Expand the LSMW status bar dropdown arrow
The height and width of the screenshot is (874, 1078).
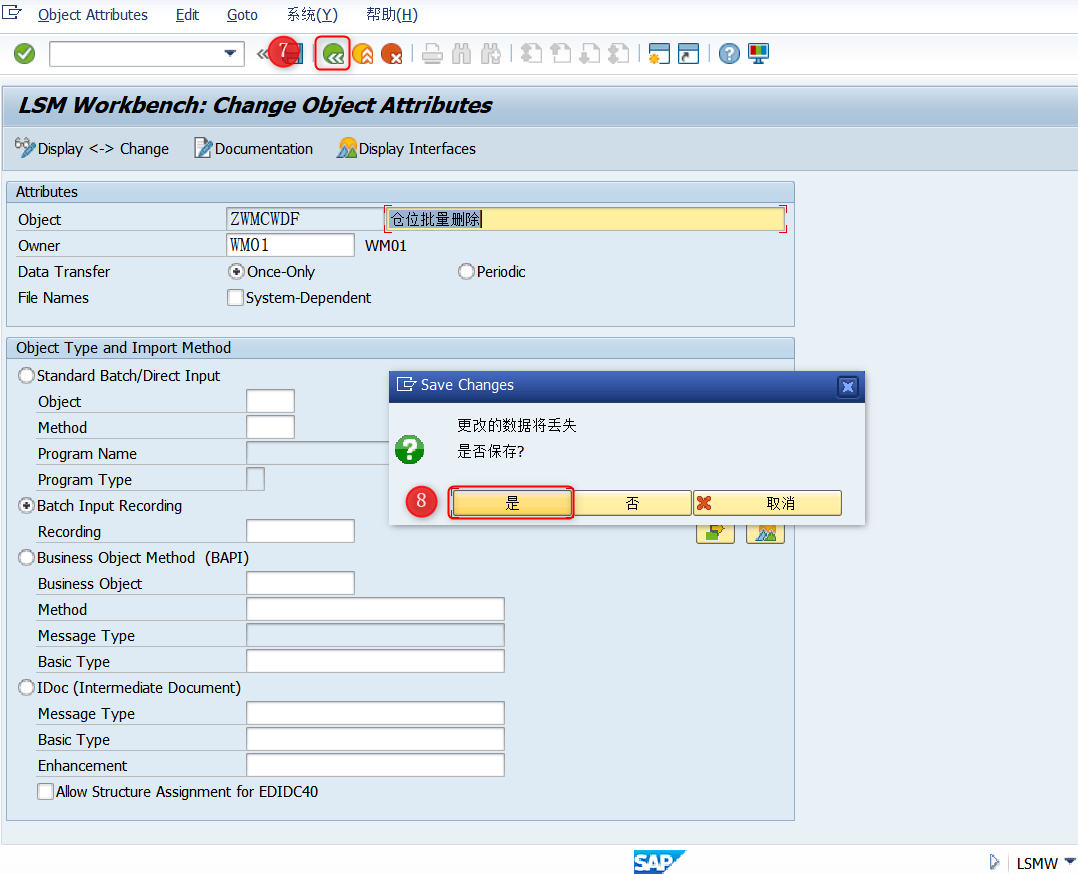tap(1069, 862)
